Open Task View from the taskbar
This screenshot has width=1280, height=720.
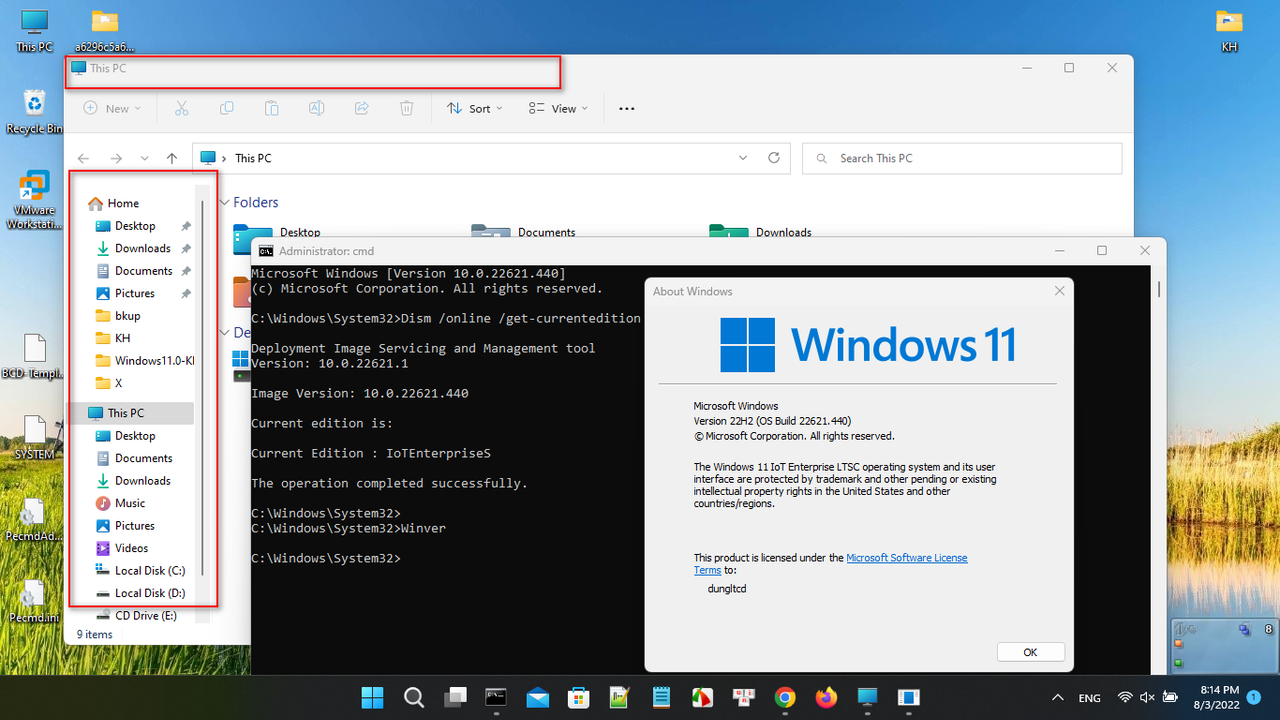coord(455,697)
